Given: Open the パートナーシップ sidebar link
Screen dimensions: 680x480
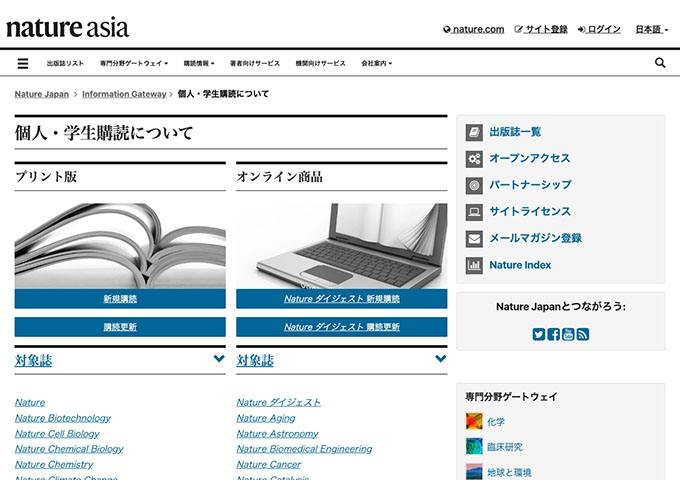Looking at the screenshot, I should [530, 185].
